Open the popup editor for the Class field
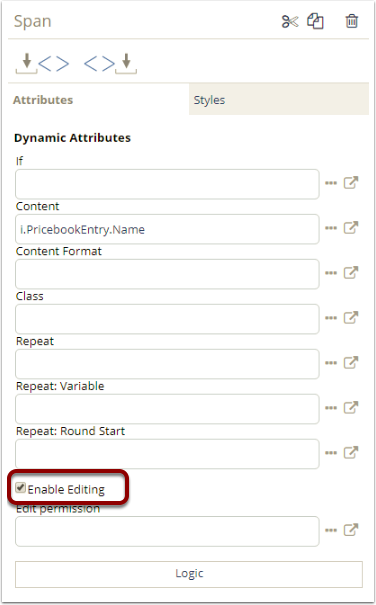Viewport: 376px width, 605px height. click(x=351, y=318)
